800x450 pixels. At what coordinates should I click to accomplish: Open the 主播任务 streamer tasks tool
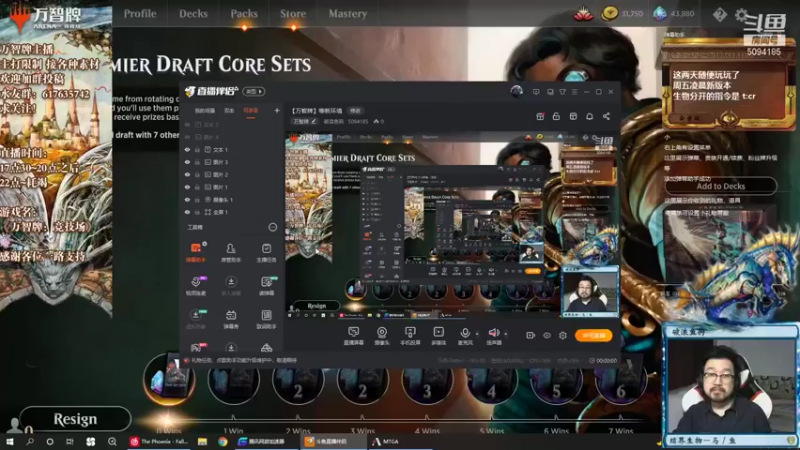pyautogui.click(x=266, y=252)
